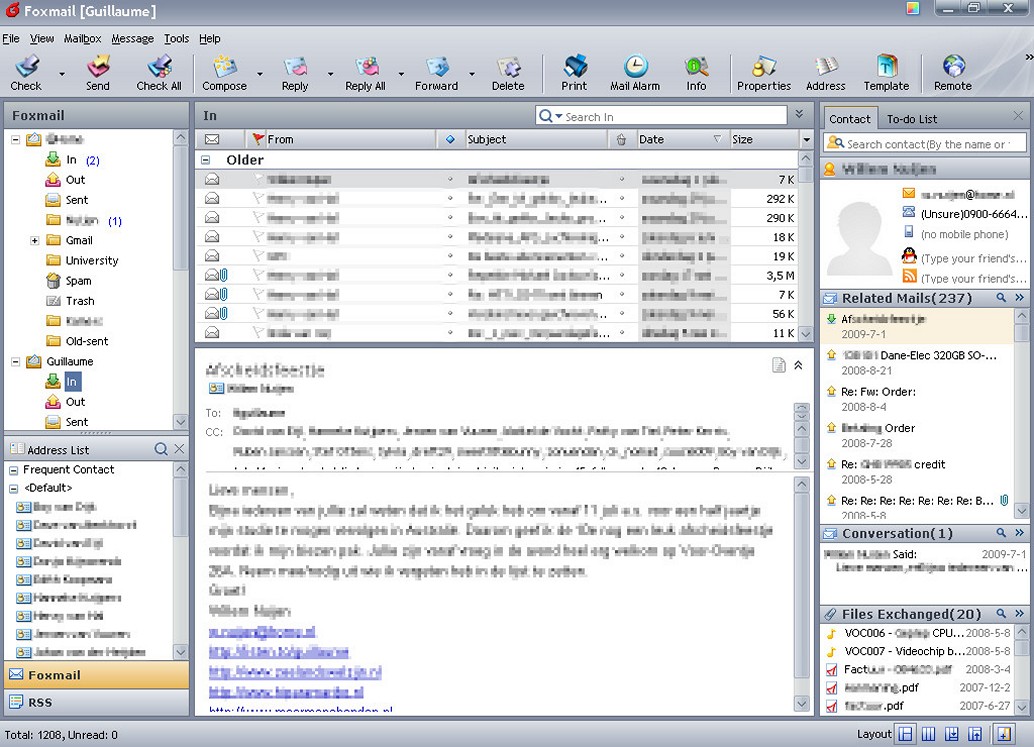Open account Properties

pyautogui.click(x=764, y=73)
